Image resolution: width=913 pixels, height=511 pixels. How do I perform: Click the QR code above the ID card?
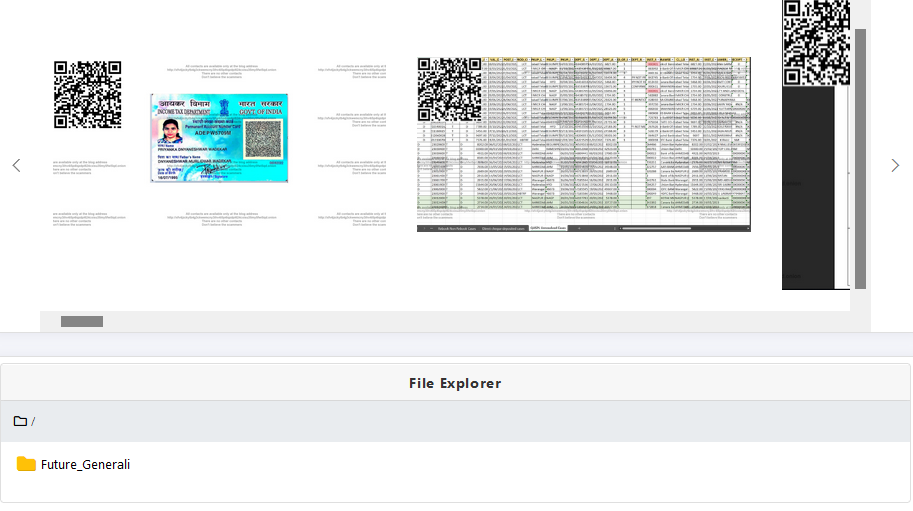[87, 95]
